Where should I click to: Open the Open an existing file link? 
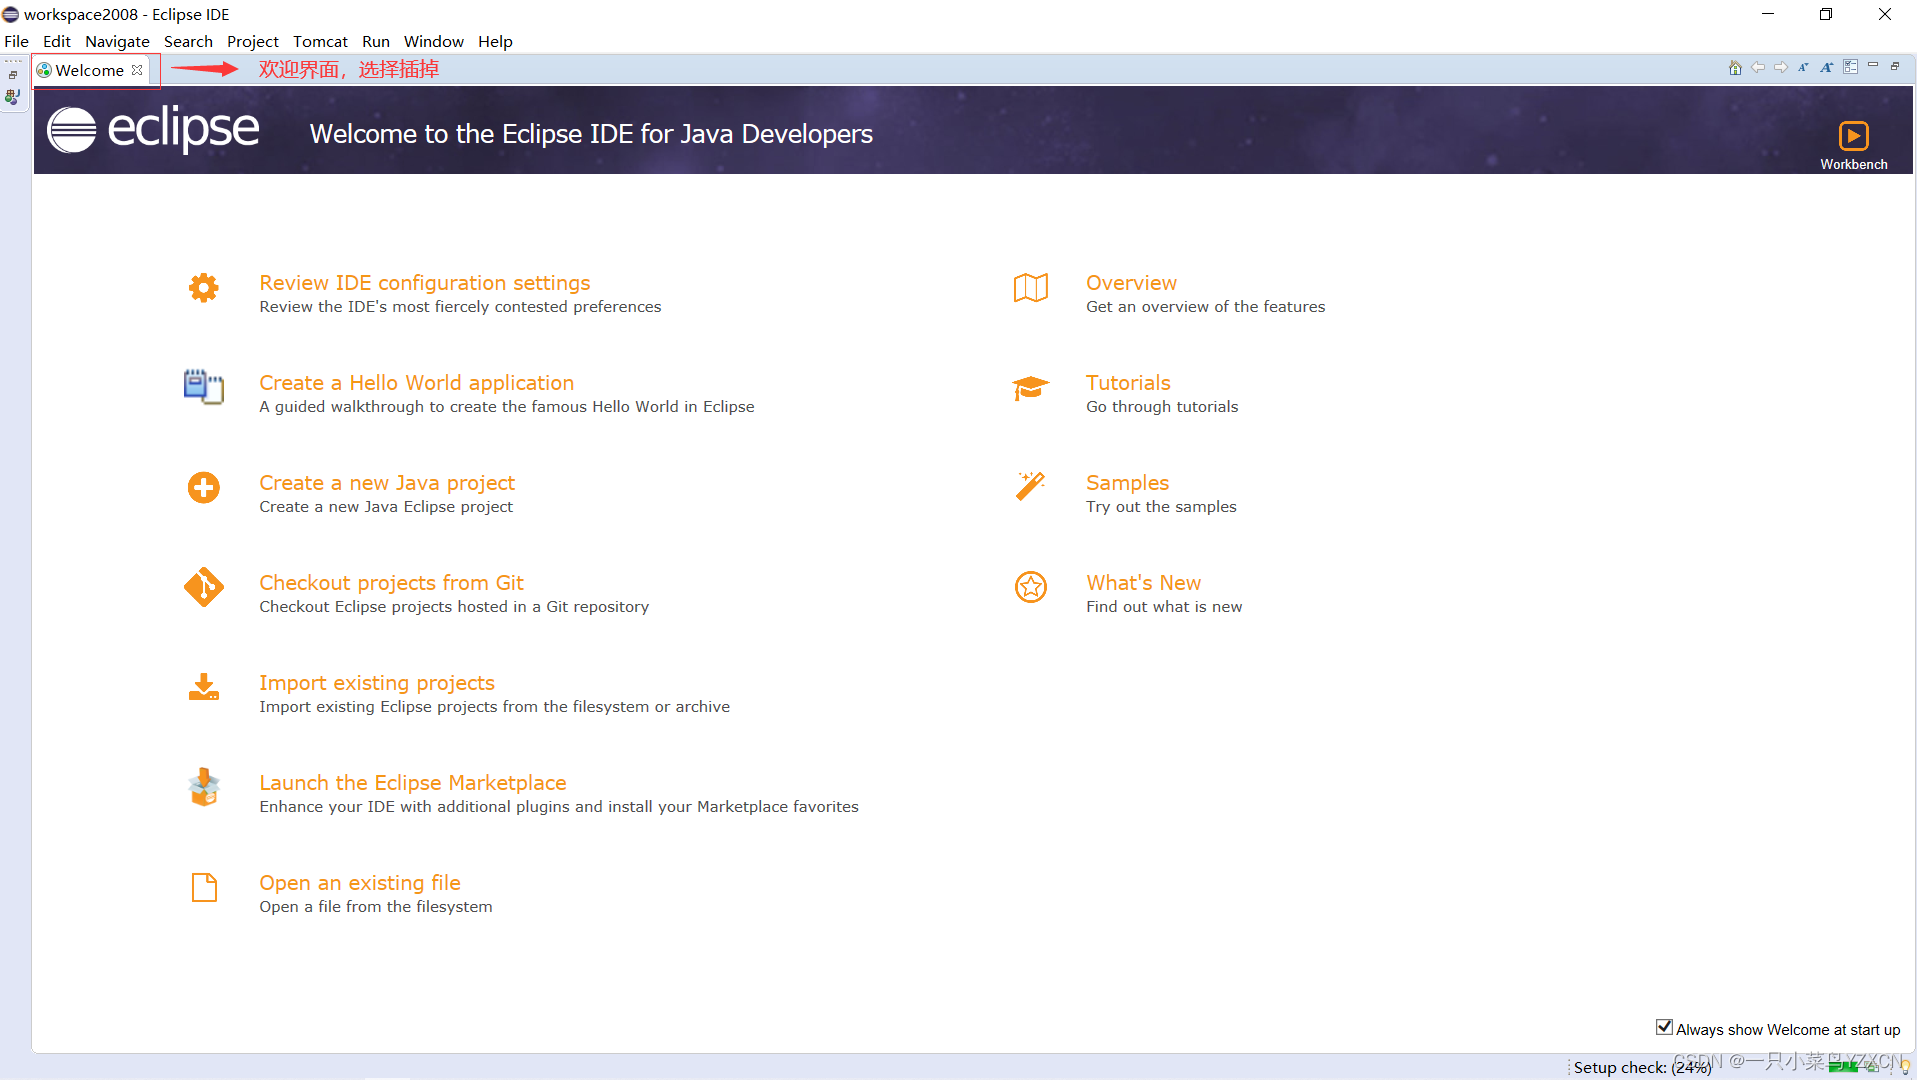(360, 883)
